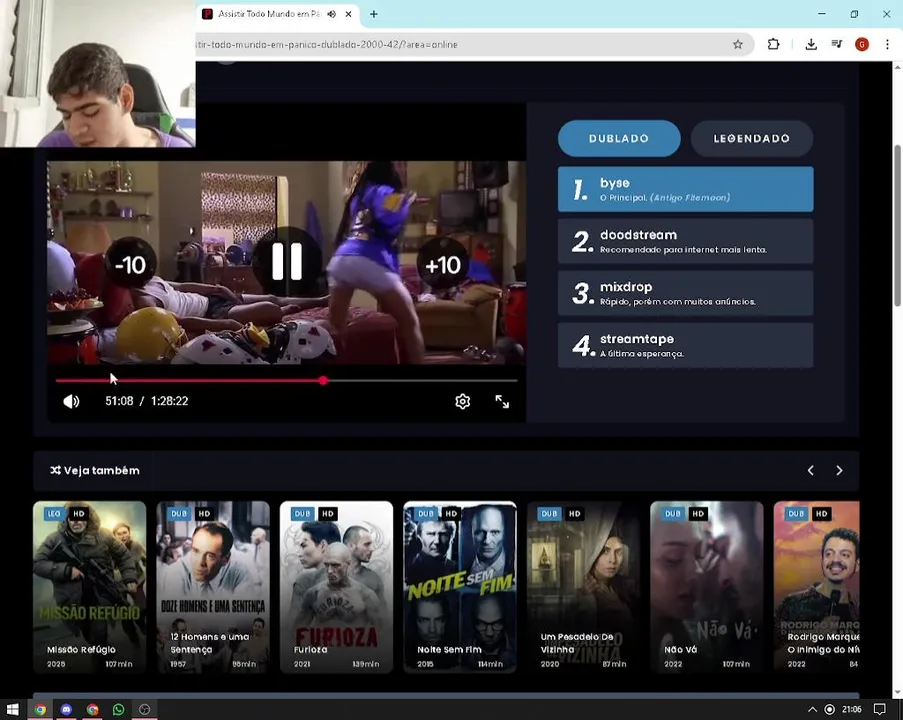Rewind 10 seconds using the -10 button
Viewport: 903px width, 720px height.
pos(131,264)
